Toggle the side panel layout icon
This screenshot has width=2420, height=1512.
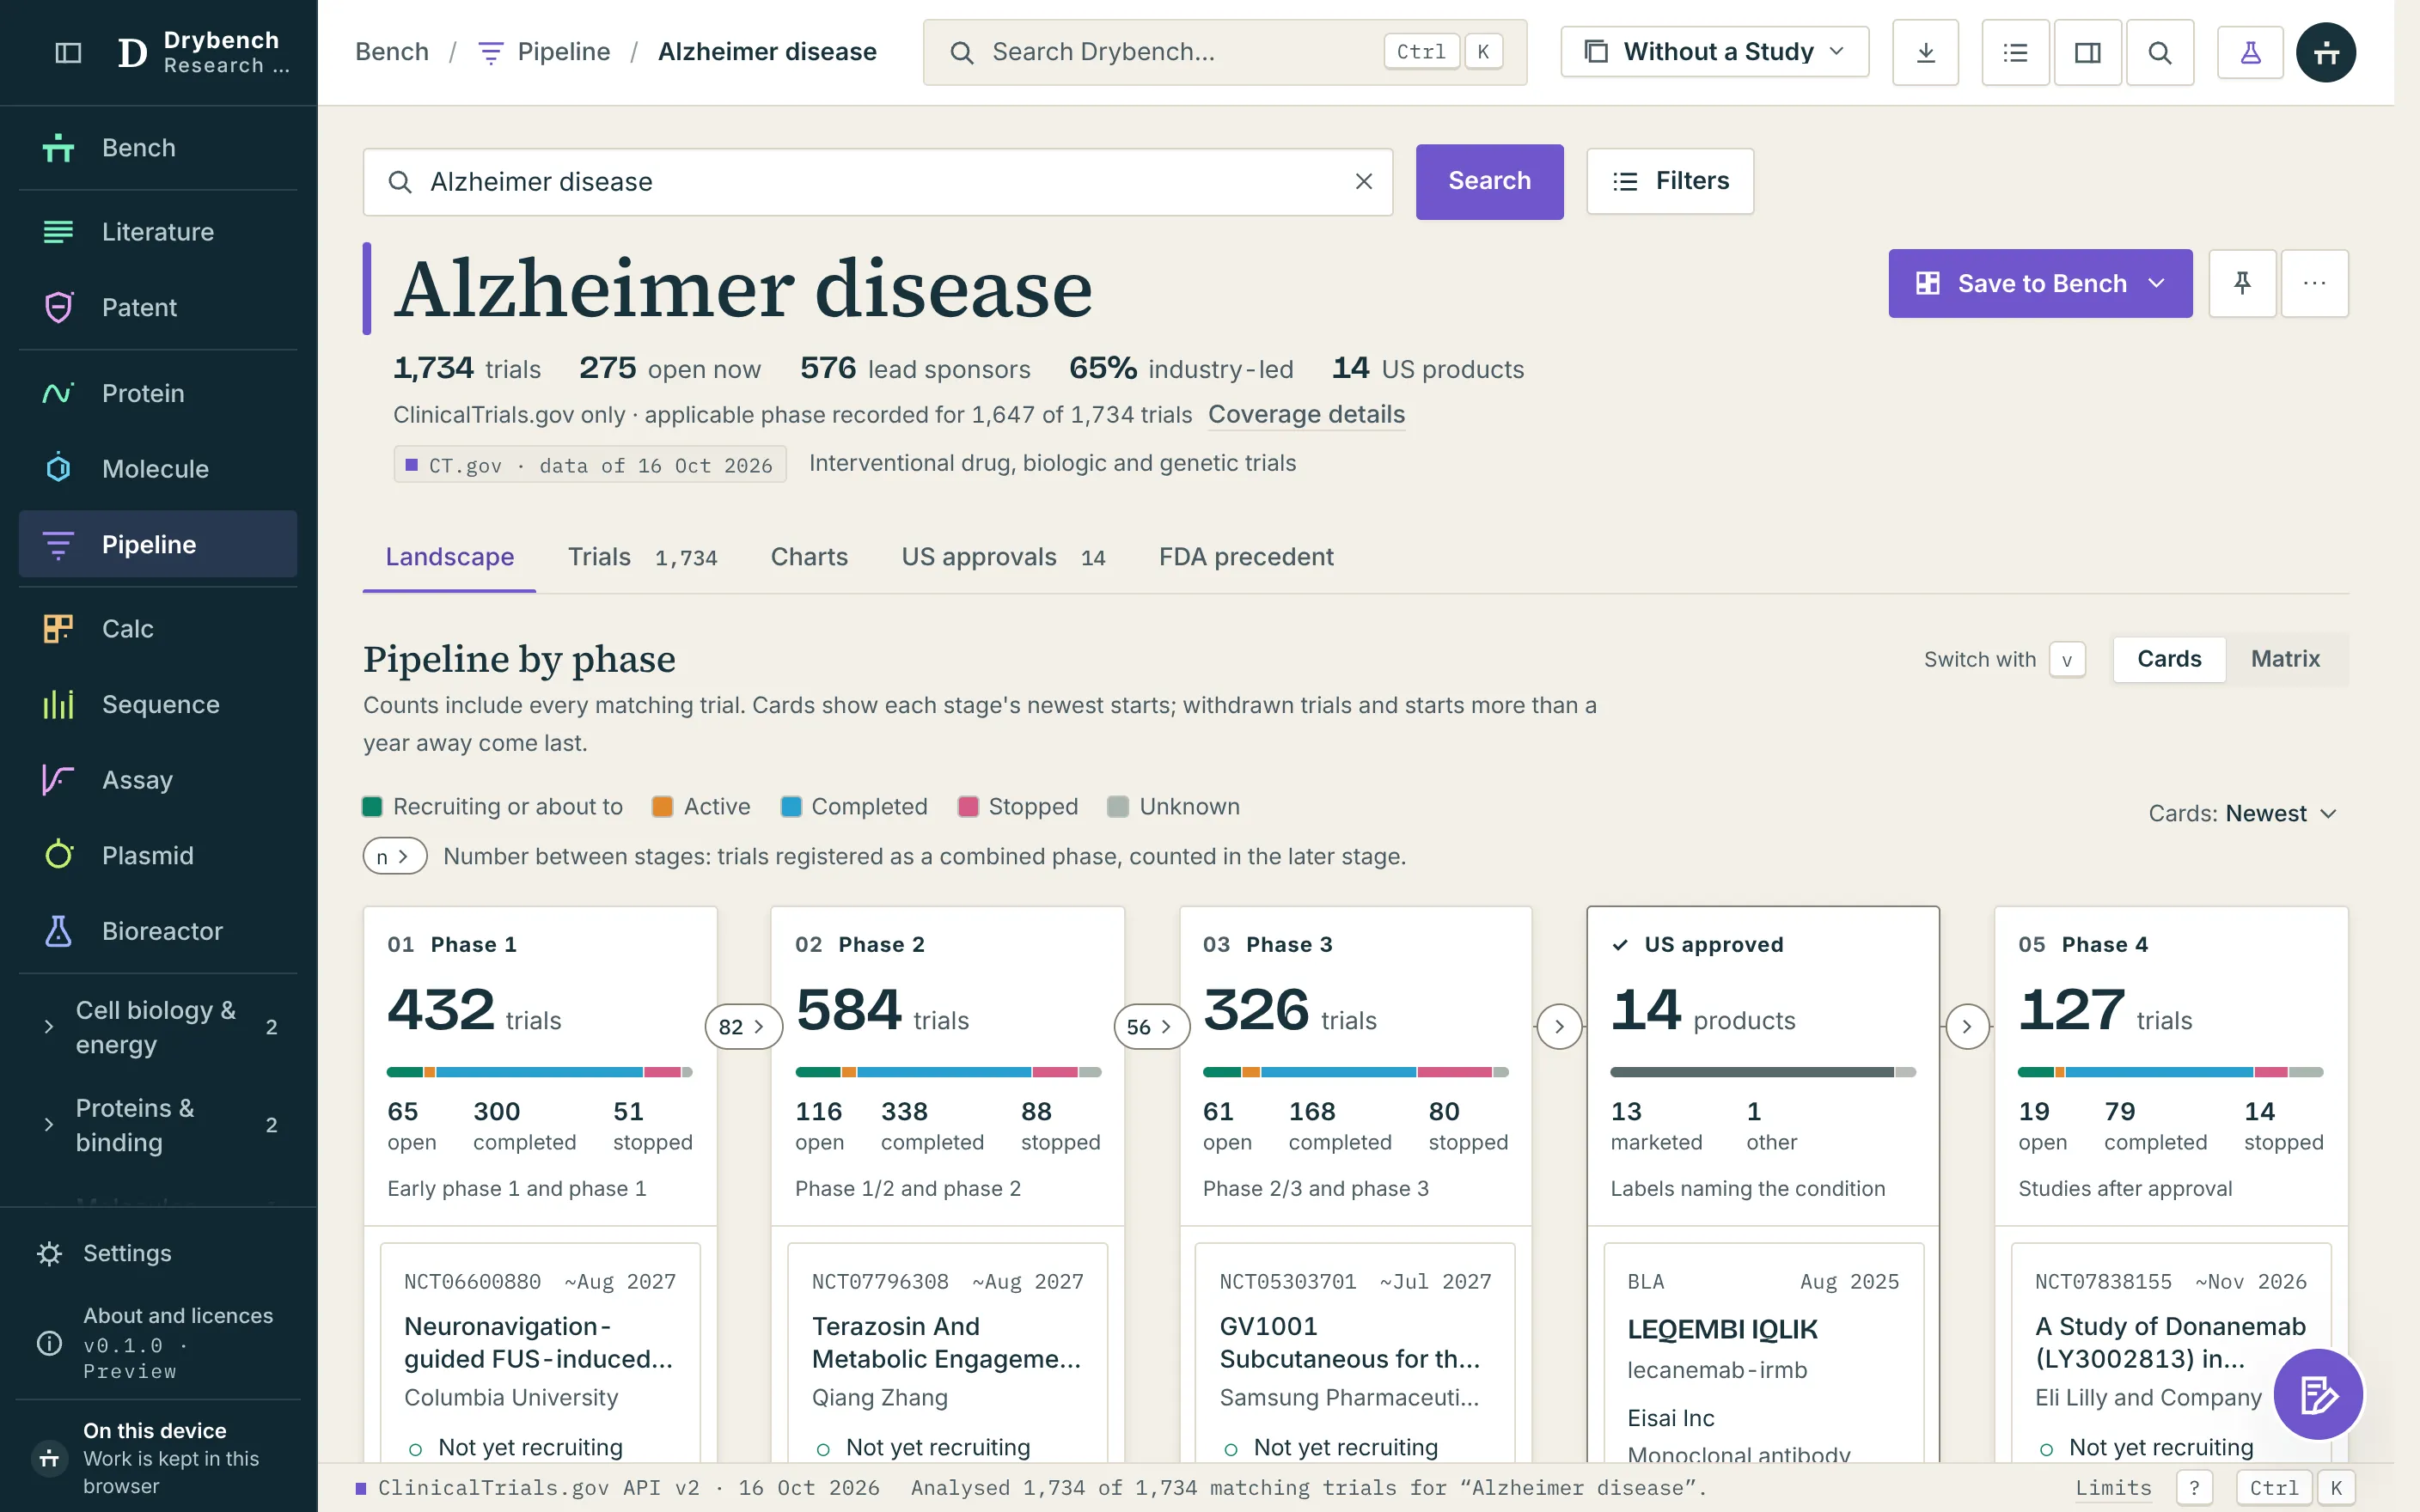coord(2088,52)
